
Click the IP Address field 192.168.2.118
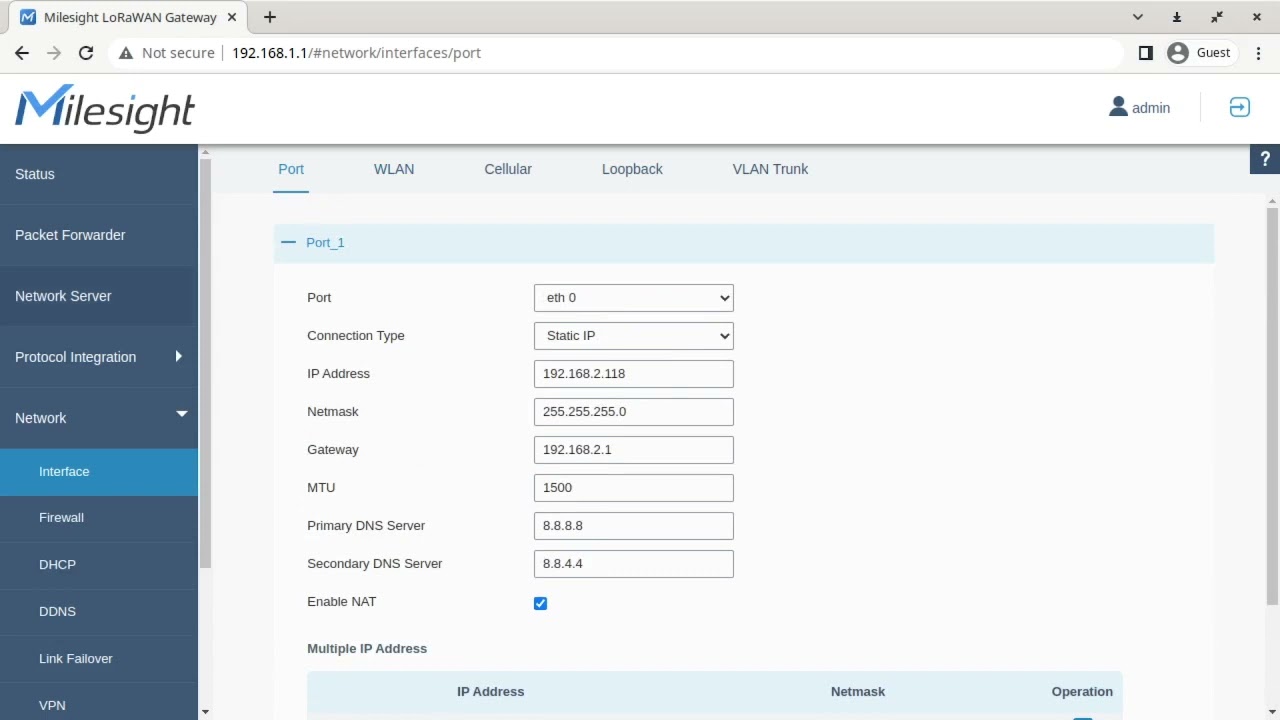pos(634,374)
